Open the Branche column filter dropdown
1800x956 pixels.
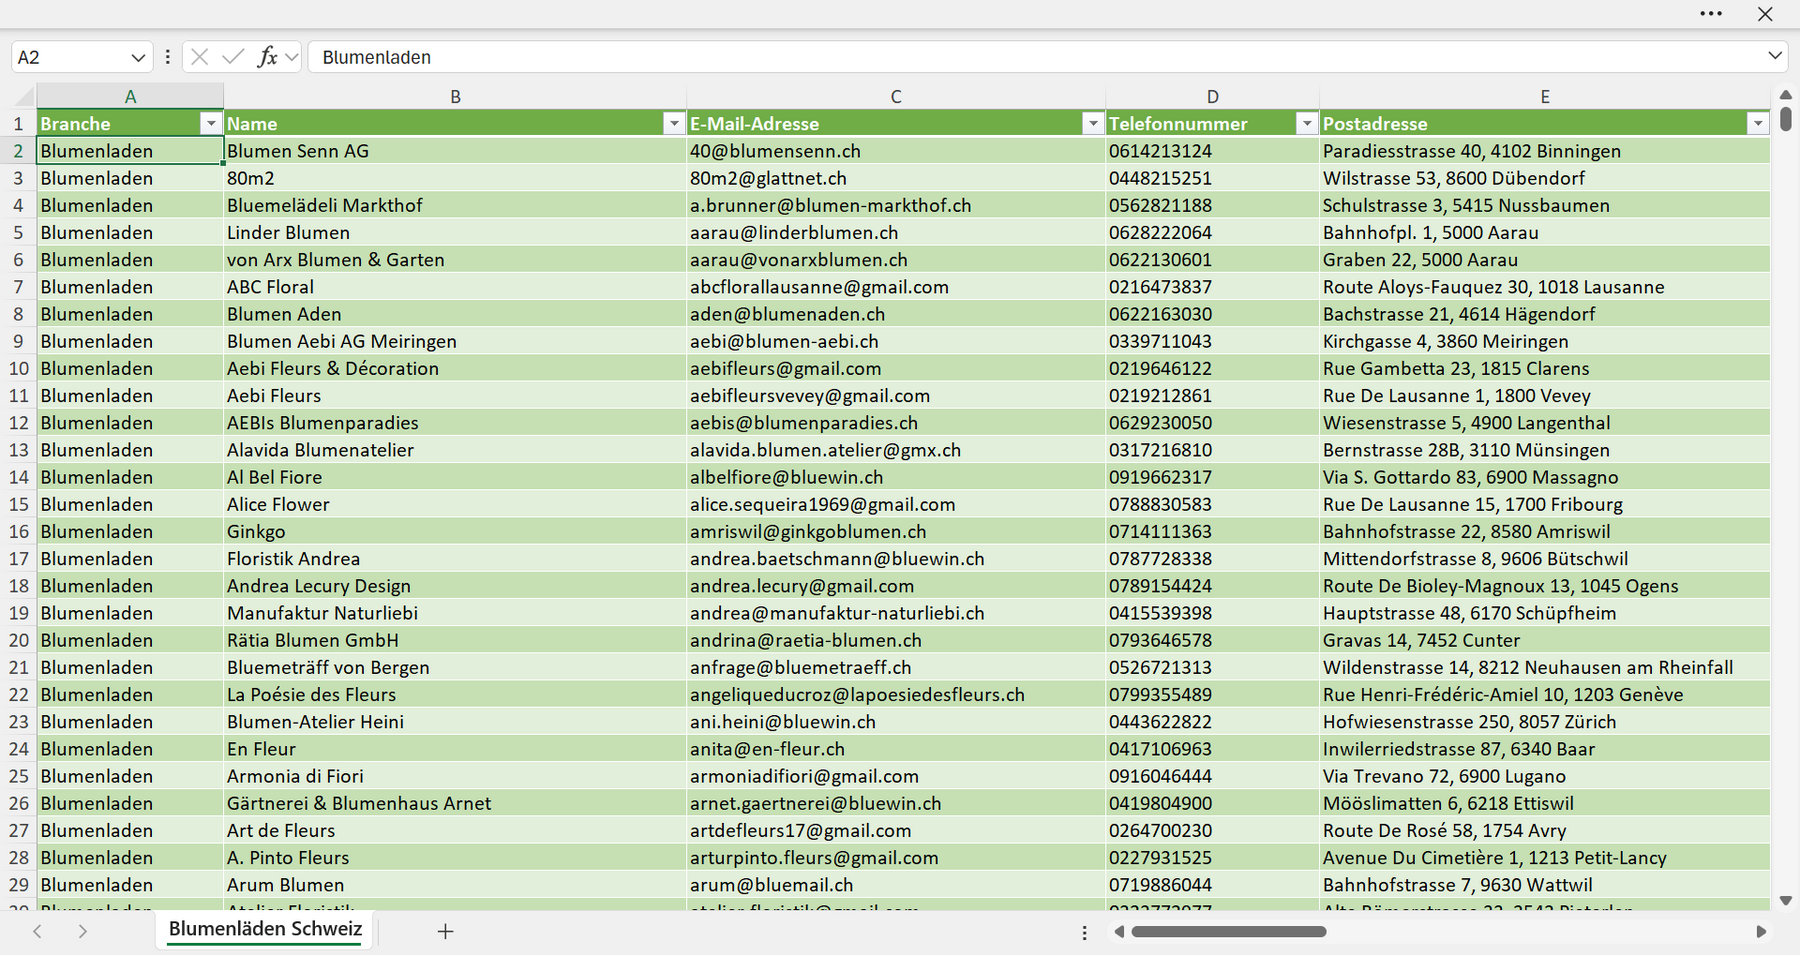click(210, 123)
